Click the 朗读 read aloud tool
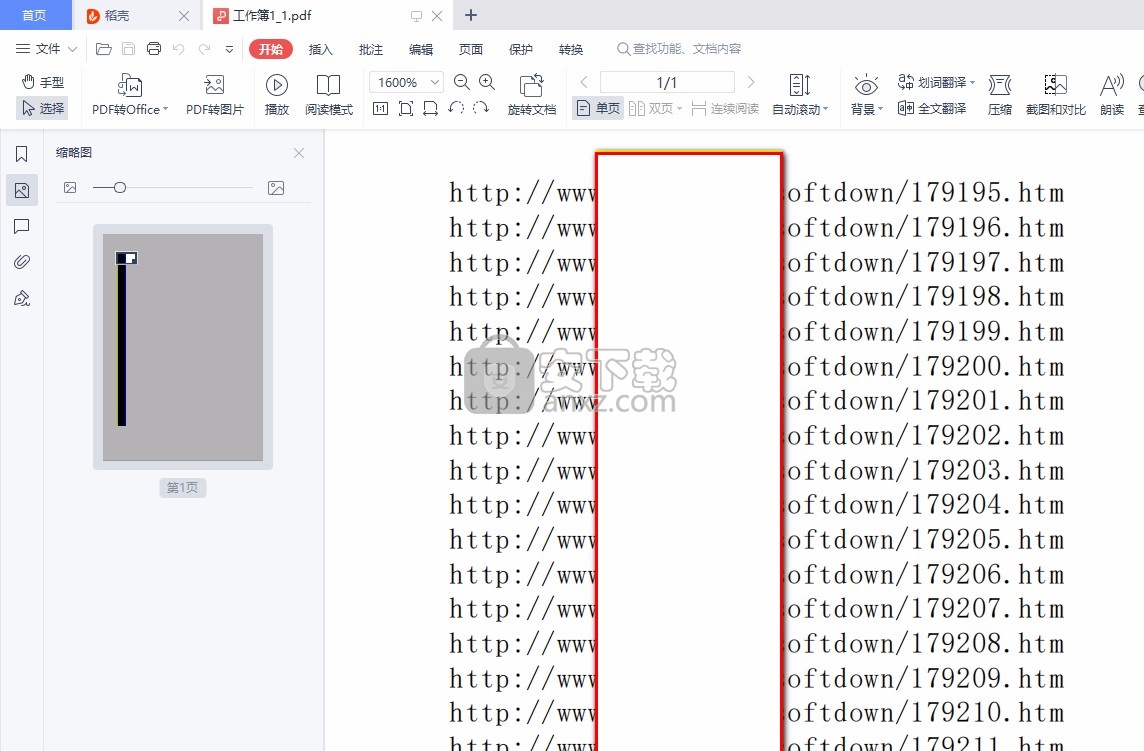 pos(1111,95)
